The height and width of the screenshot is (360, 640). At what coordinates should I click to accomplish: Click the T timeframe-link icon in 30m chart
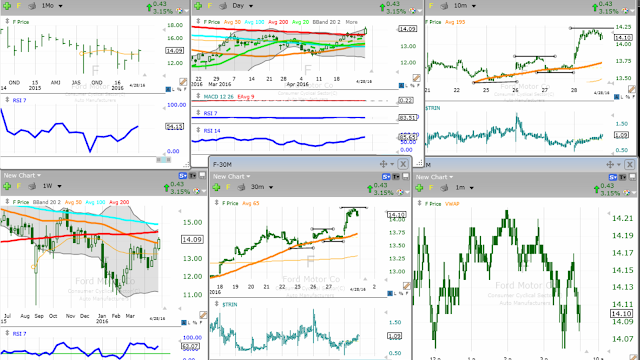pos(396,177)
